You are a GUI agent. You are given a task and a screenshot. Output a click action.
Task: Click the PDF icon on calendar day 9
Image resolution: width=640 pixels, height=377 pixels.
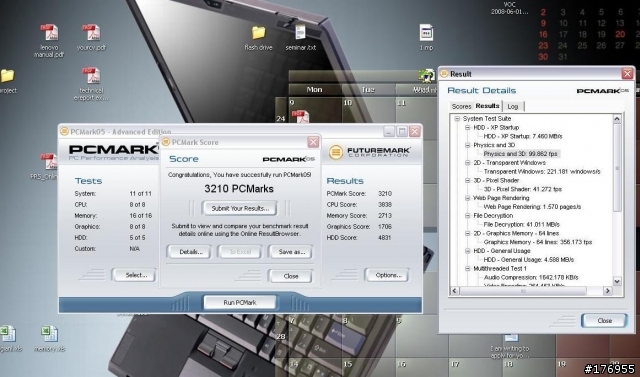click(300, 117)
